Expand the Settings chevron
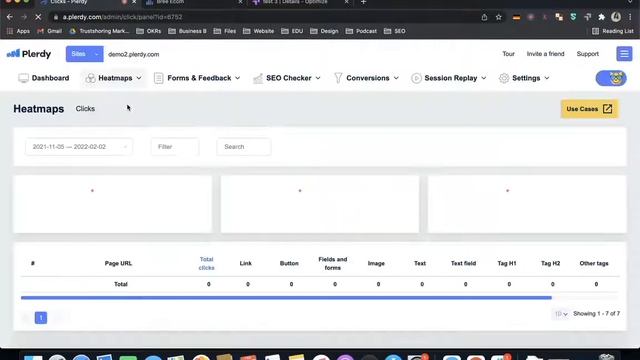This screenshot has width=640, height=360. [x=547, y=78]
